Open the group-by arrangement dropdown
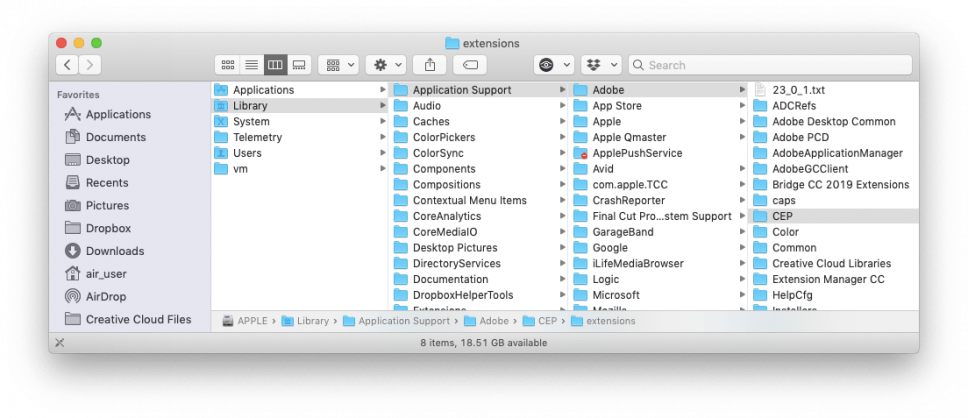The height and width of the screenshot is (418, 968). 338,65
